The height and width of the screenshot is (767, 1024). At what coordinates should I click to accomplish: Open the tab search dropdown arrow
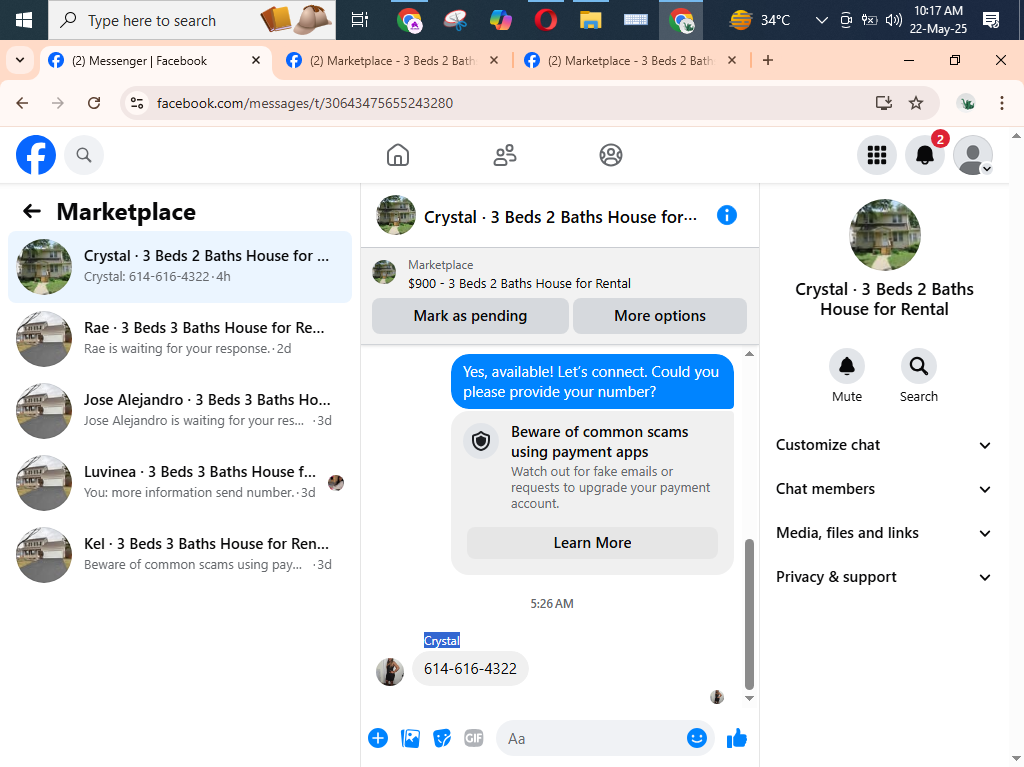(20, 61)
